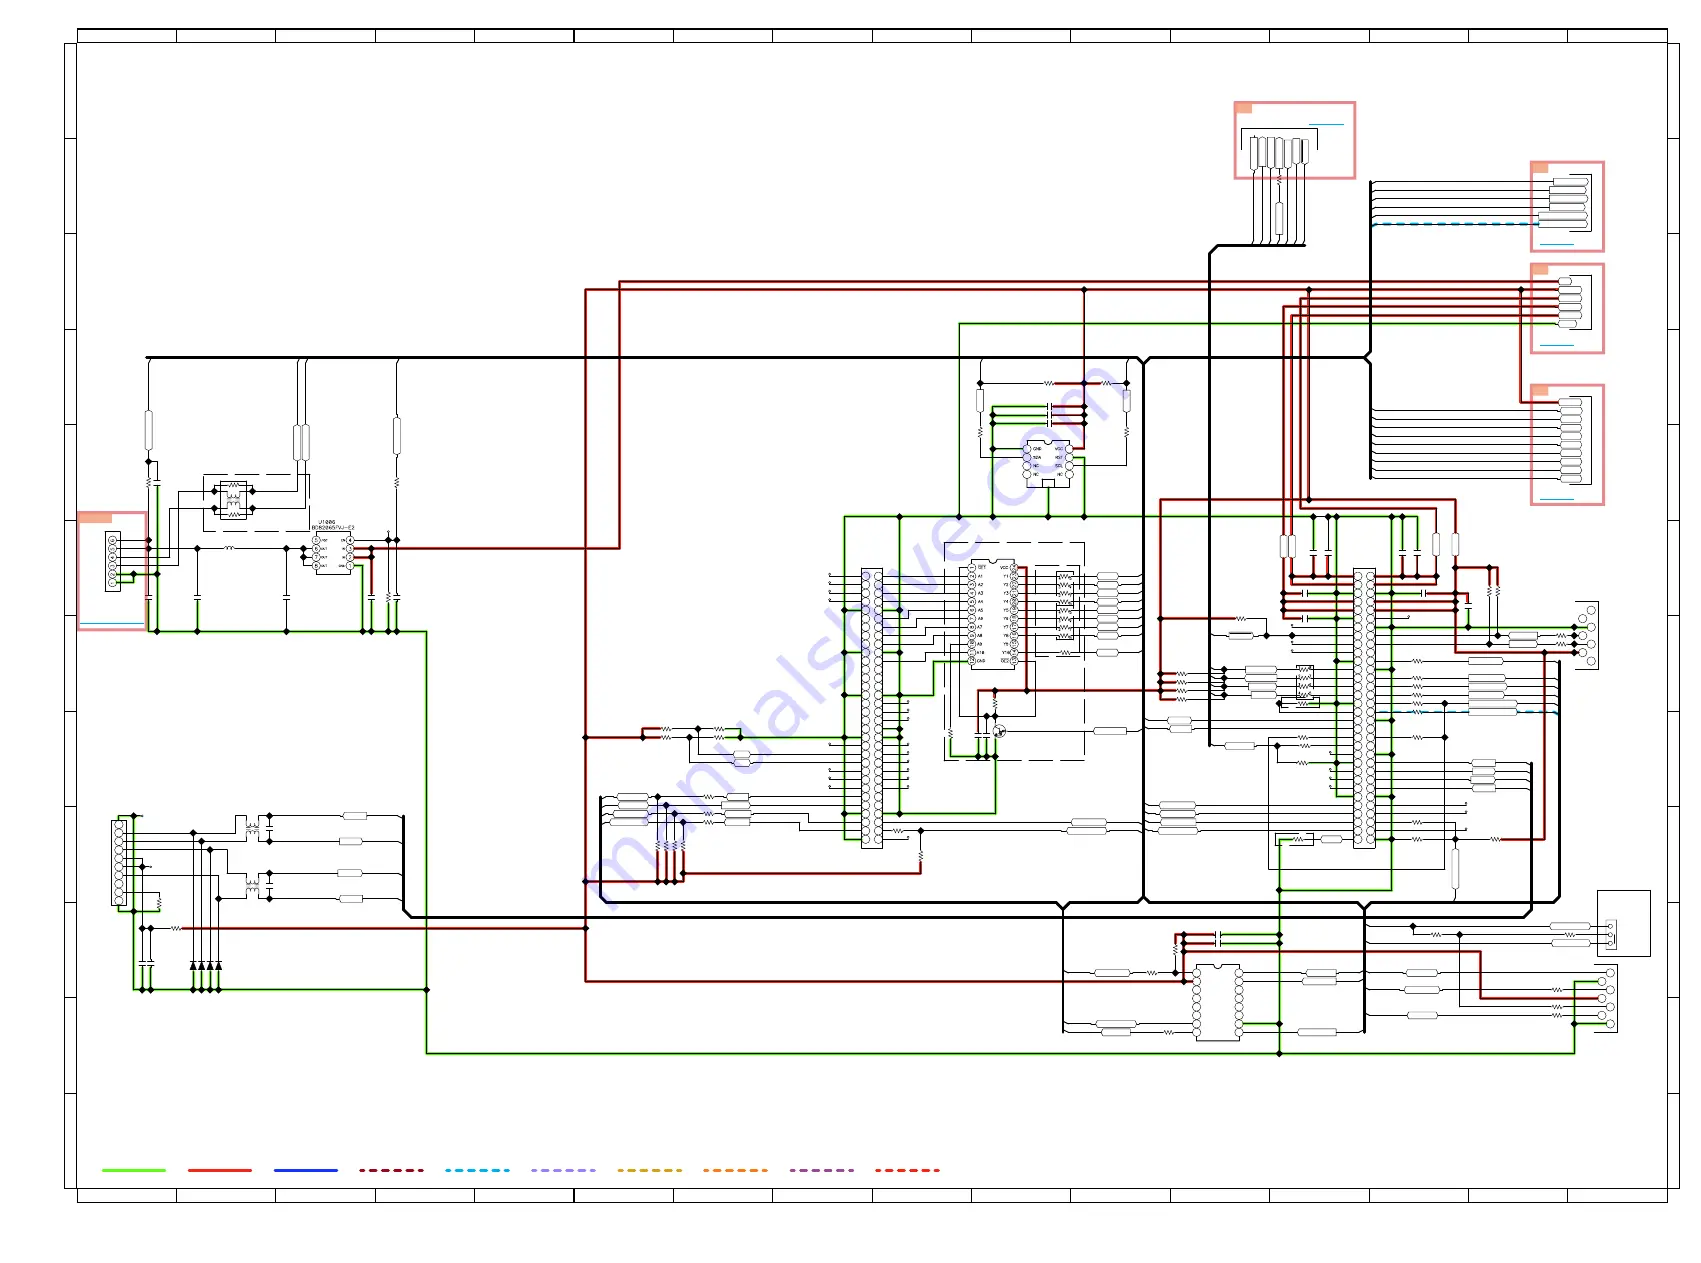Click the SCL pin label on the 8-pin IC
The image size is (1701, 1263).
(x=1059, y=466)
